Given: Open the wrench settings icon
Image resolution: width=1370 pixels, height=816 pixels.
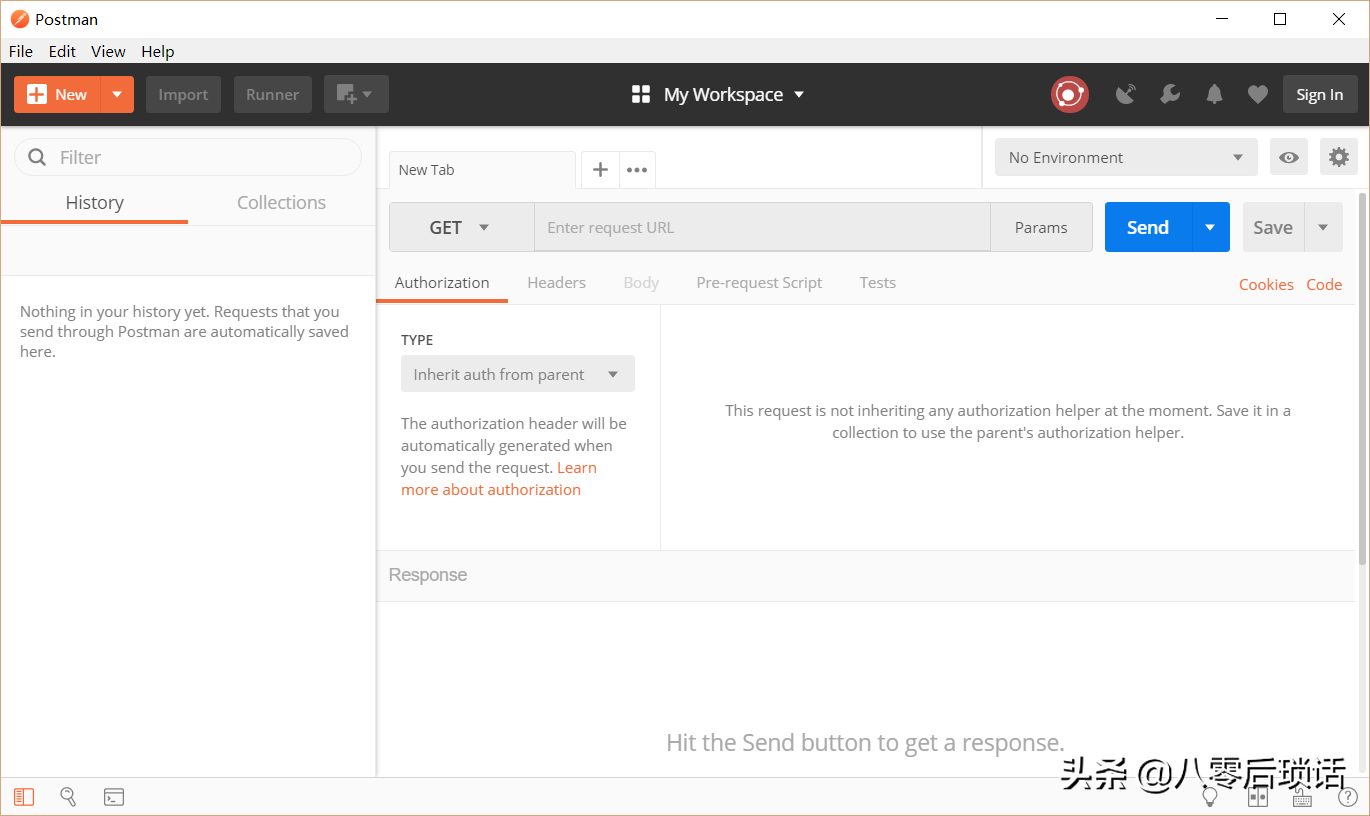Looking at the screenshot, I should click(1170, 94).
